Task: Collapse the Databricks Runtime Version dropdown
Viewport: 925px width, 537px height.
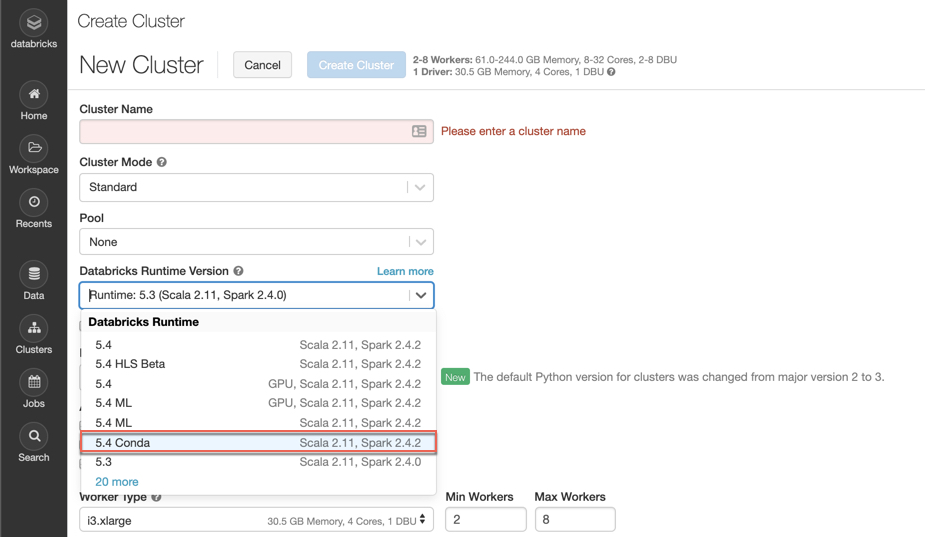Action: 421,295
